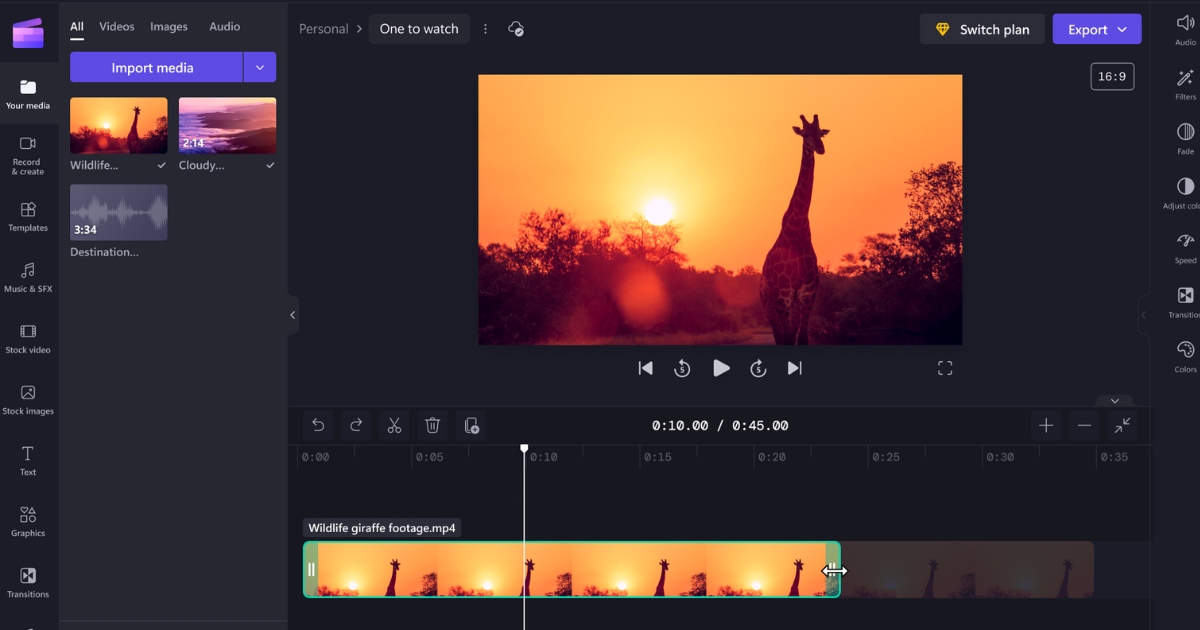1200x630 pixels.
Task: Click the Switch plan button
Action: 982,29
